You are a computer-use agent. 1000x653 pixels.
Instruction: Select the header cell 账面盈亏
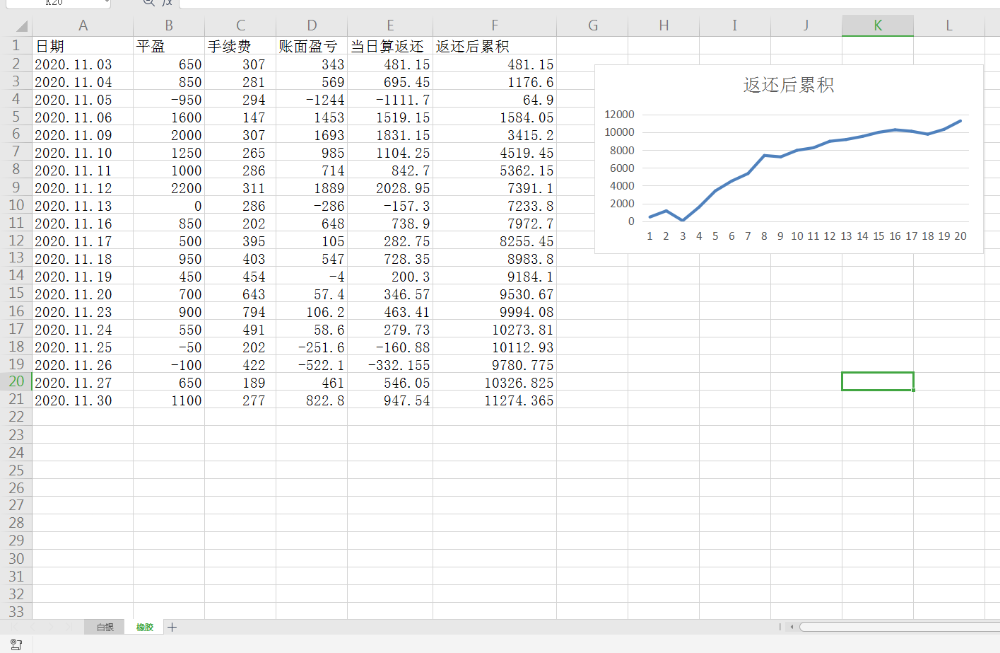[x=312, y=46]
